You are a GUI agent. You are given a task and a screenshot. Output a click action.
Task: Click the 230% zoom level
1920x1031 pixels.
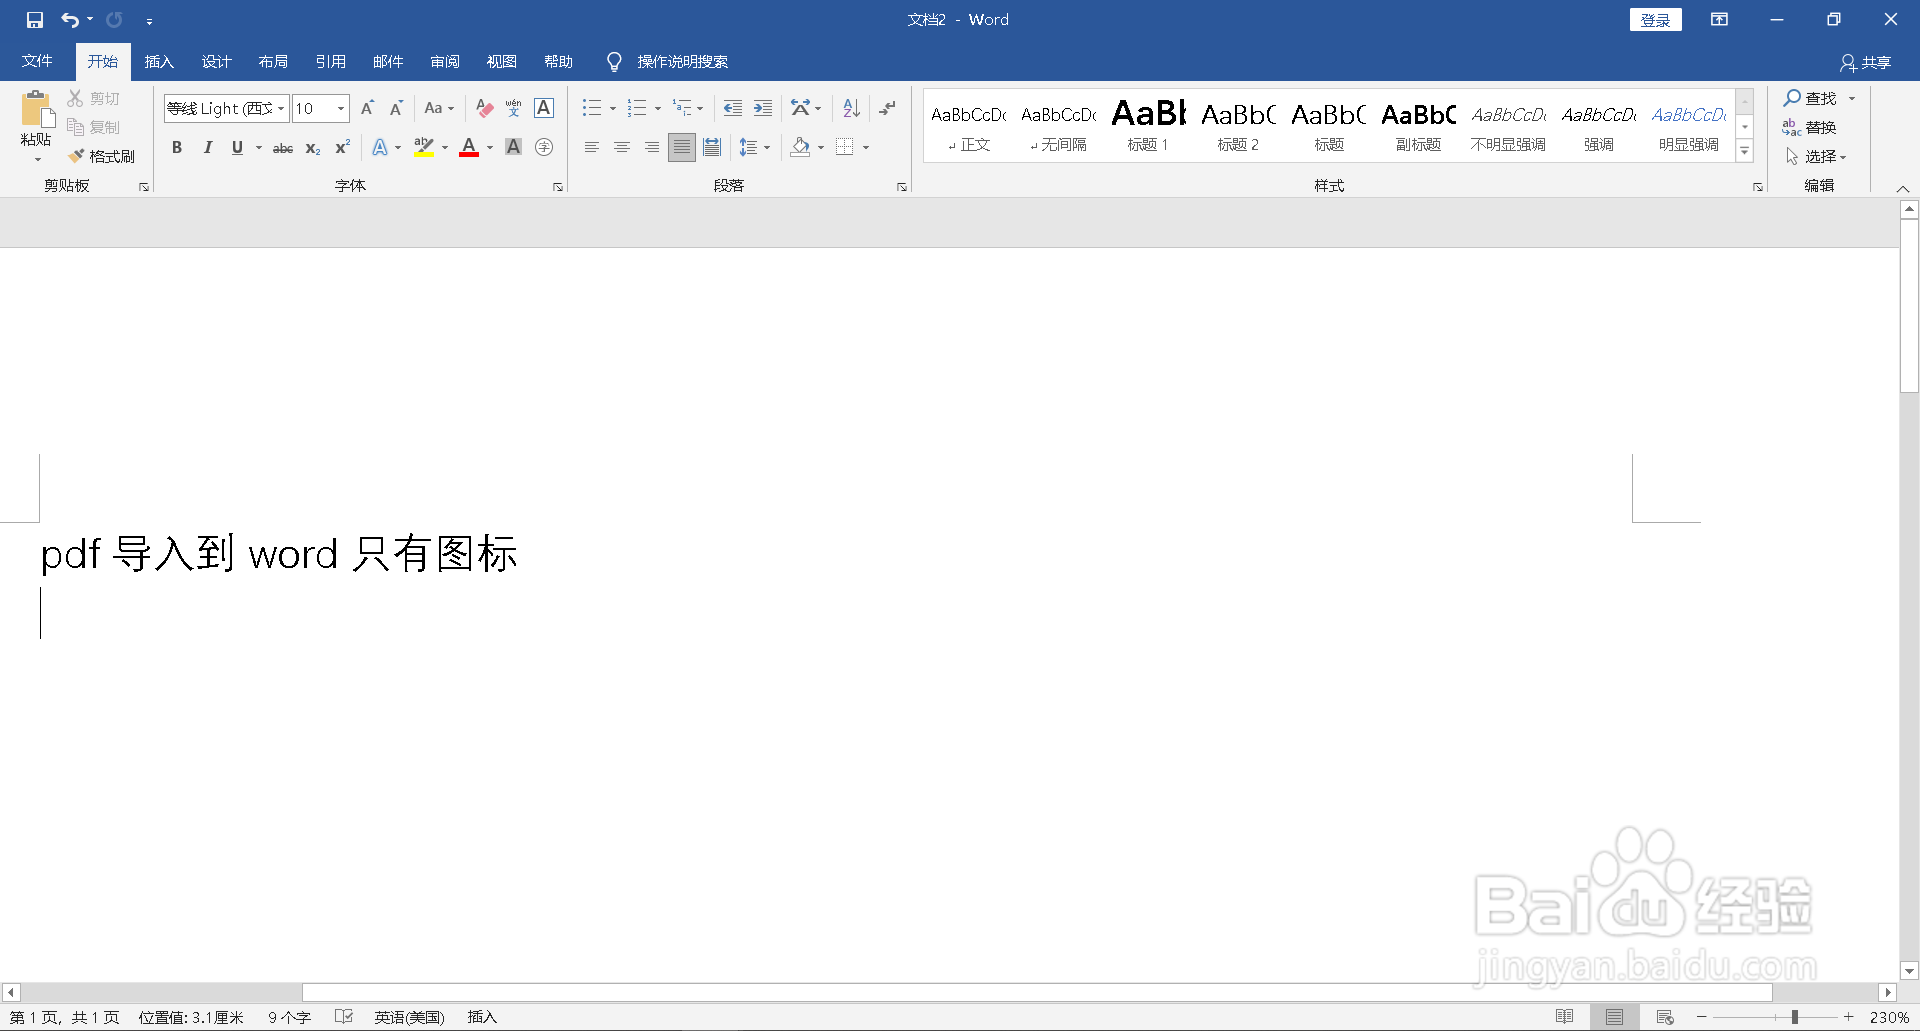(1889, 1017)
